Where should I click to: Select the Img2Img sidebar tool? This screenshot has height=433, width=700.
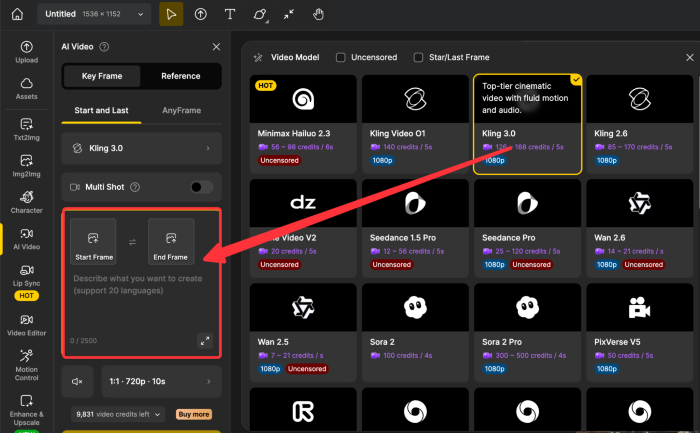click(27, 165)
